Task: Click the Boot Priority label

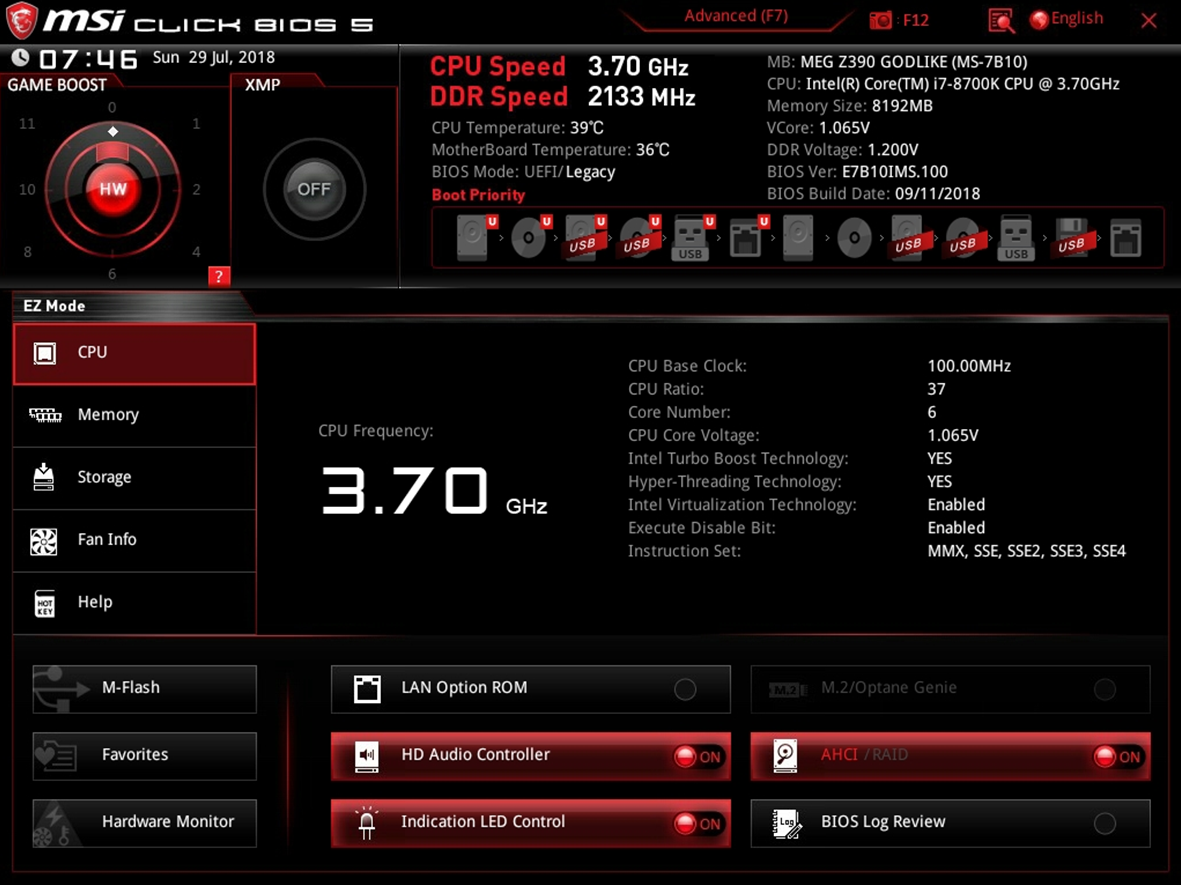Action: pos(478,195)
